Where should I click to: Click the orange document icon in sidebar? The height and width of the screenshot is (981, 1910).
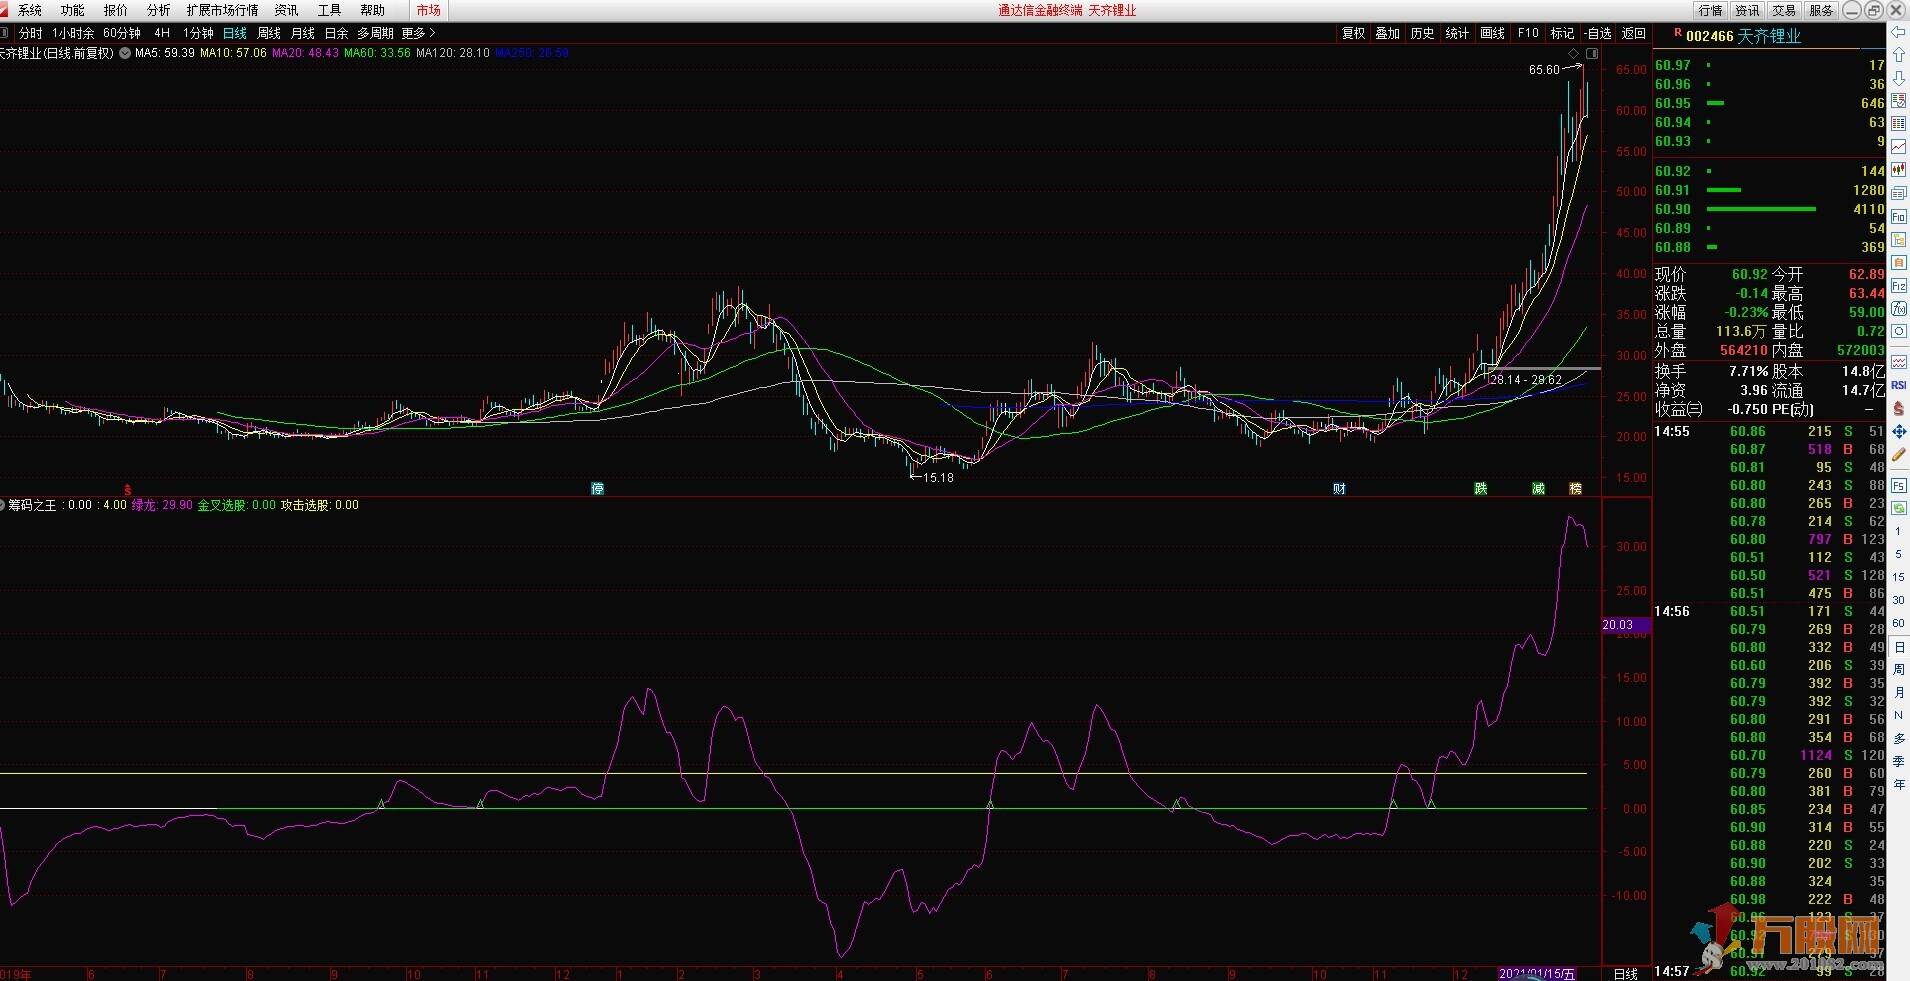(1898, 262)
